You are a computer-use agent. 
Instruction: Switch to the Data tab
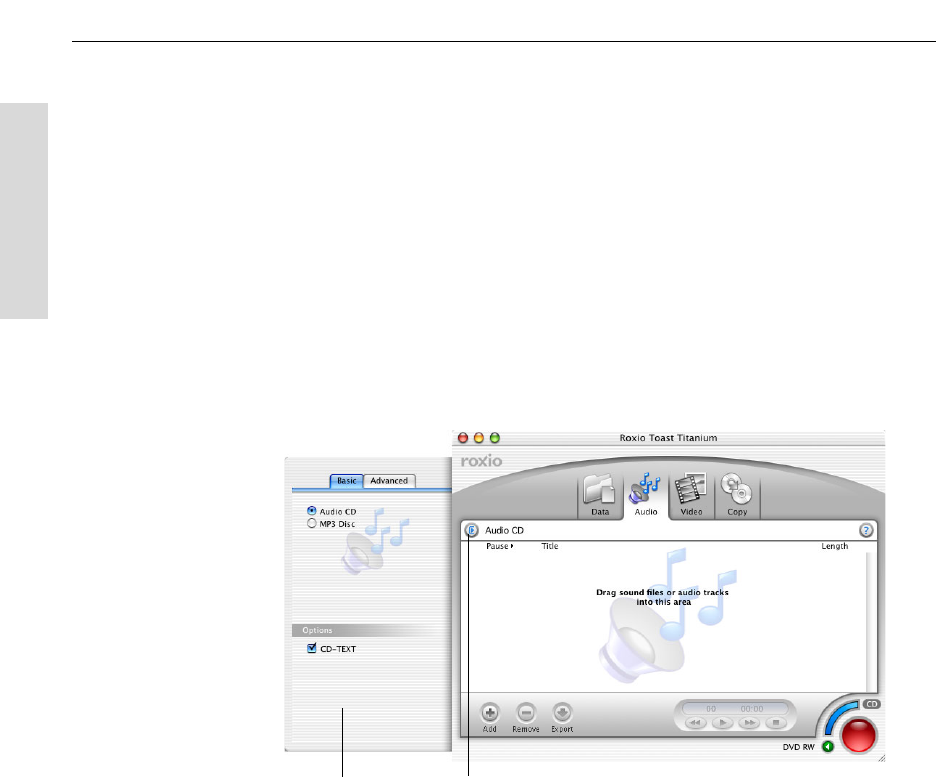tap(600, 495)
